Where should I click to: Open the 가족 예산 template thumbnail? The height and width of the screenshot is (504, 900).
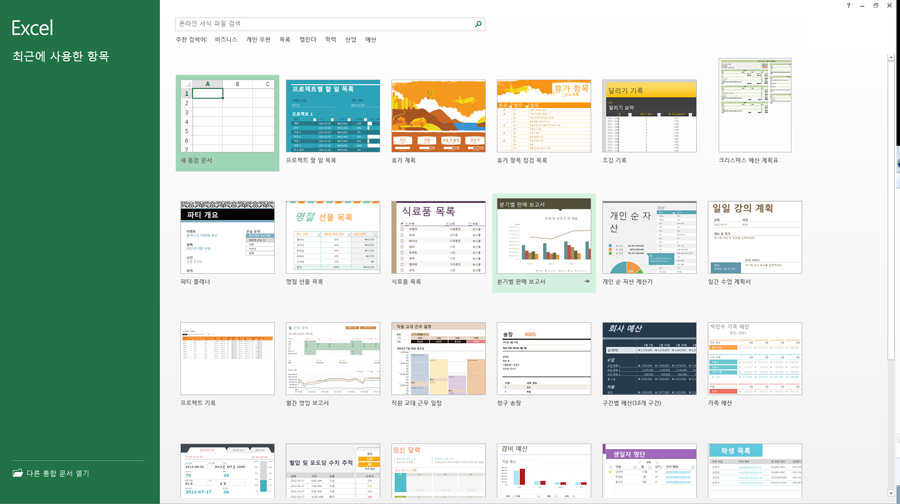pos(755,358)
